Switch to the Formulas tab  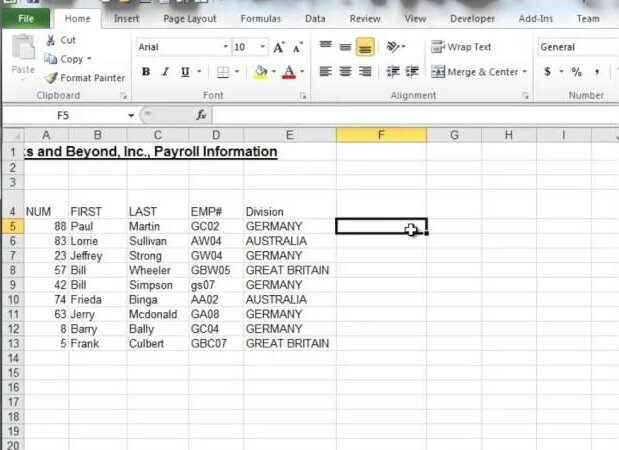click(x=261, y=19)
